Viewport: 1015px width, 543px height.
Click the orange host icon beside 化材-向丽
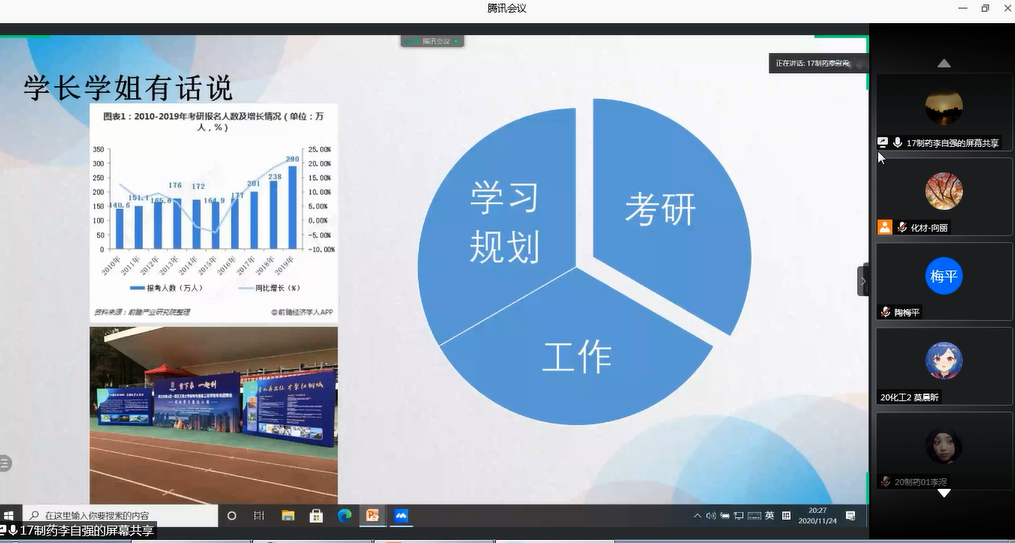(884, 227)
